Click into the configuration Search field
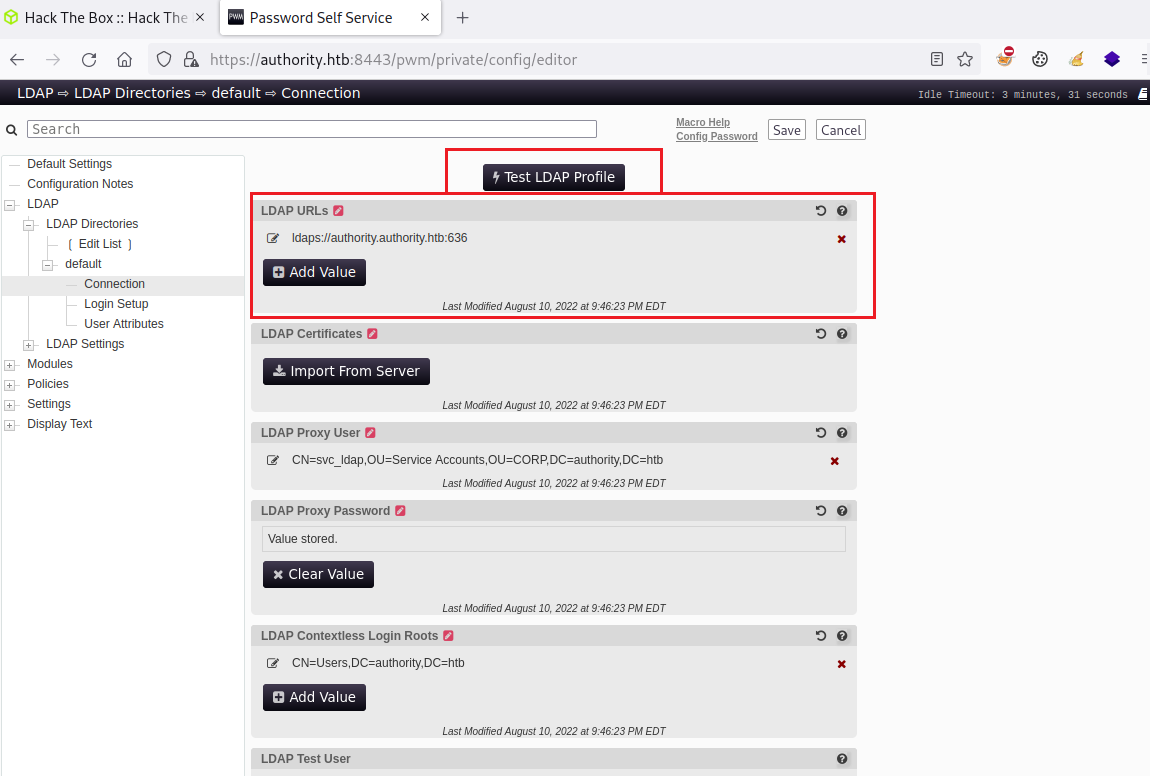1150x776 pixels. pos(312,129)
